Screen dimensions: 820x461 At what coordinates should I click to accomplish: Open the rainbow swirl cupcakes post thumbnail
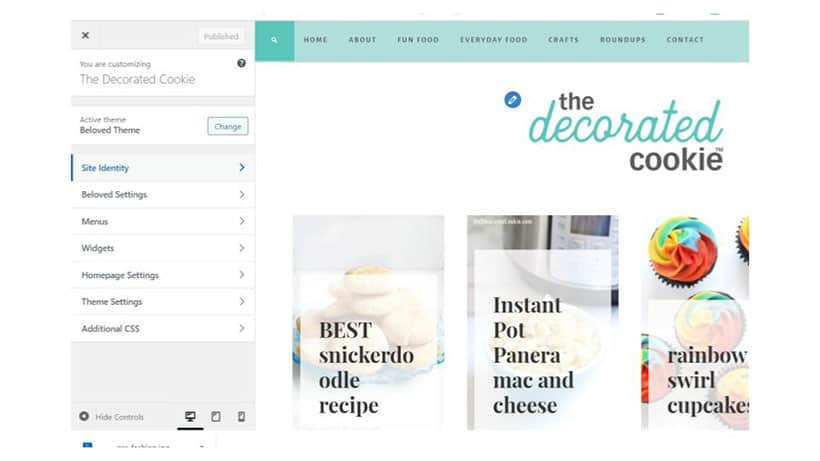695,322
